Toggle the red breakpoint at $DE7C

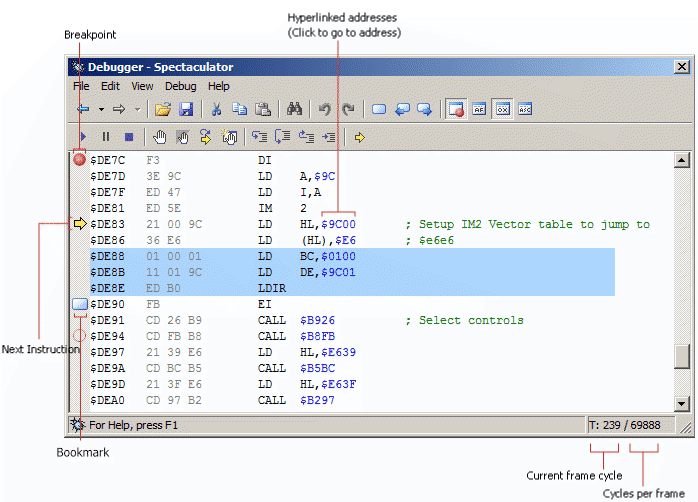pos(80,159)
